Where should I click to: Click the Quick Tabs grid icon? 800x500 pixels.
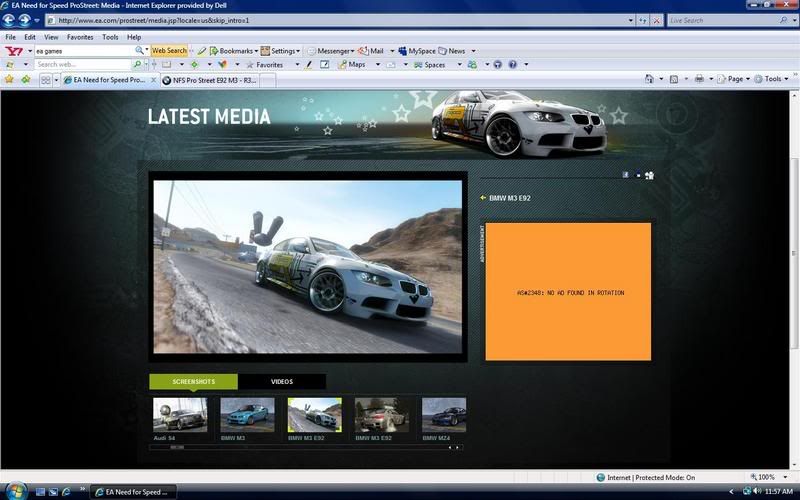[x=45, y=79]
